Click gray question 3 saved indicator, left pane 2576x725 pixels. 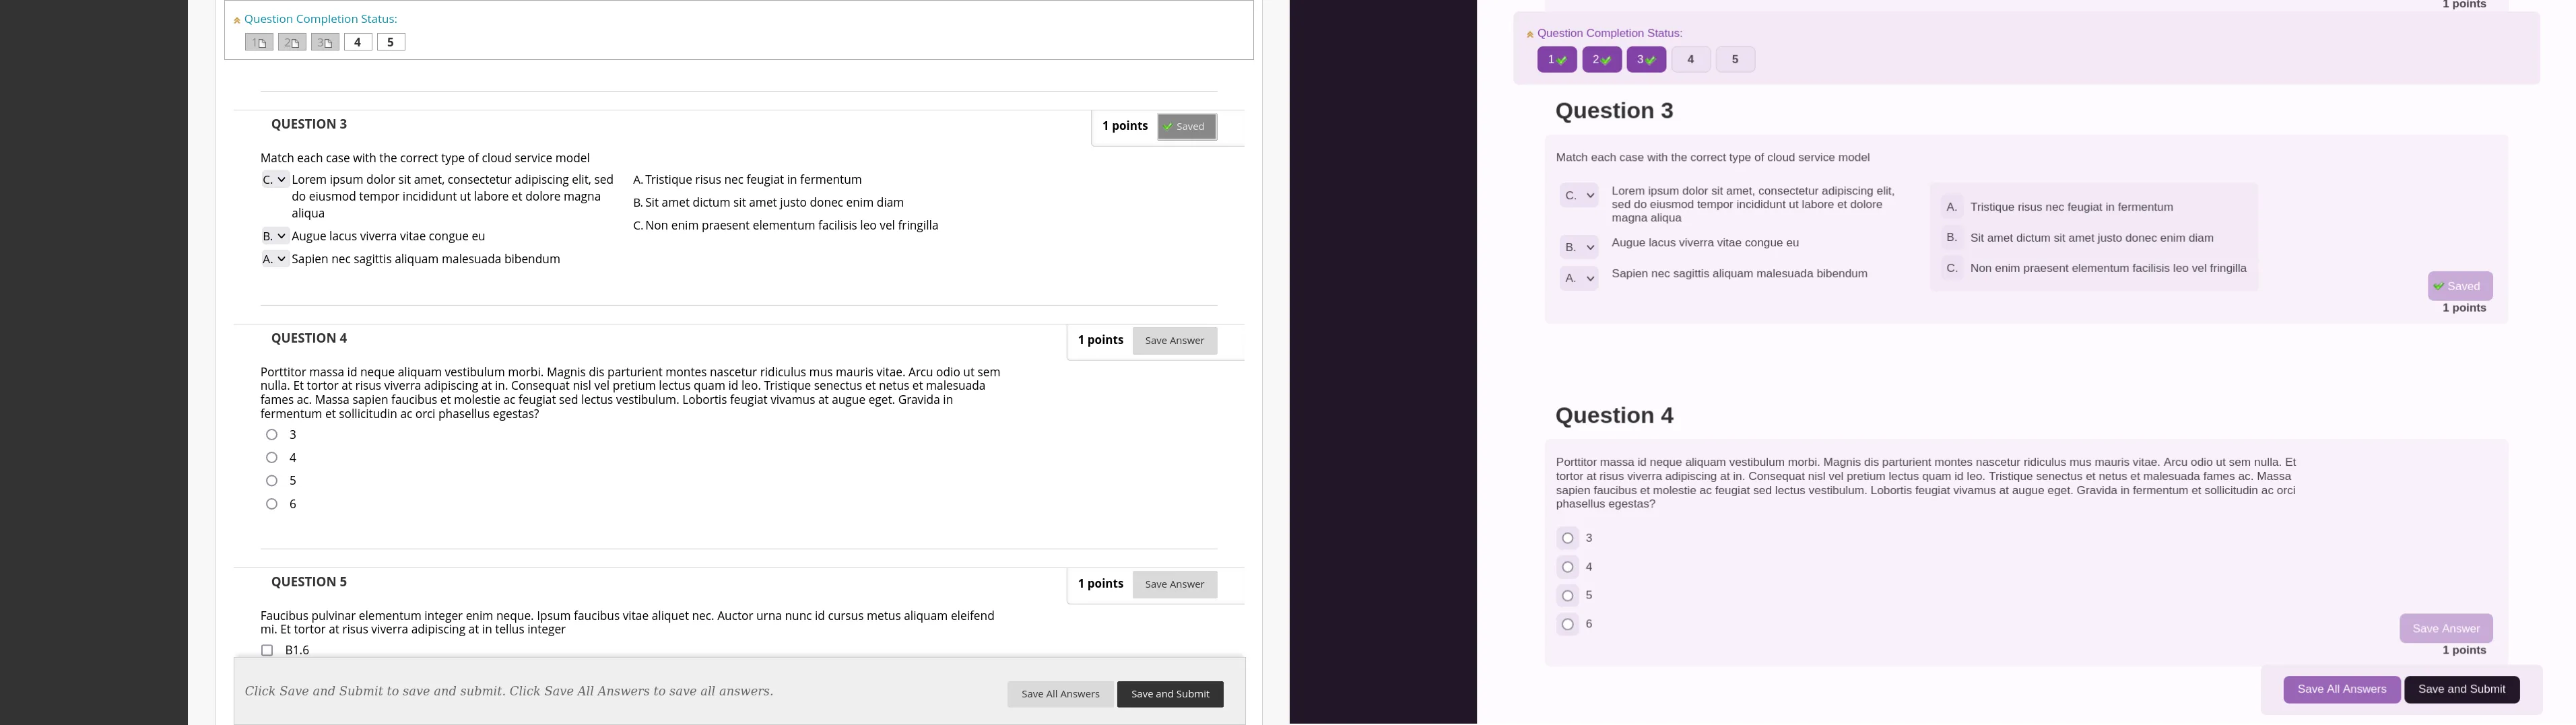(x=325, y=42)
